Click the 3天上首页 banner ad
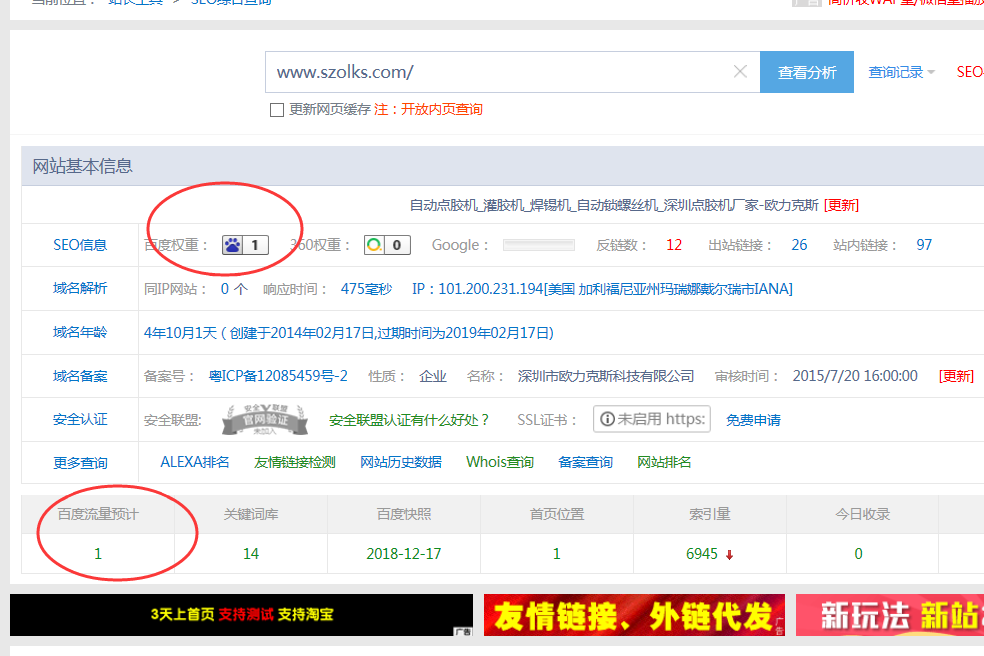Viewport: 984px width, 656px height. 241,615
